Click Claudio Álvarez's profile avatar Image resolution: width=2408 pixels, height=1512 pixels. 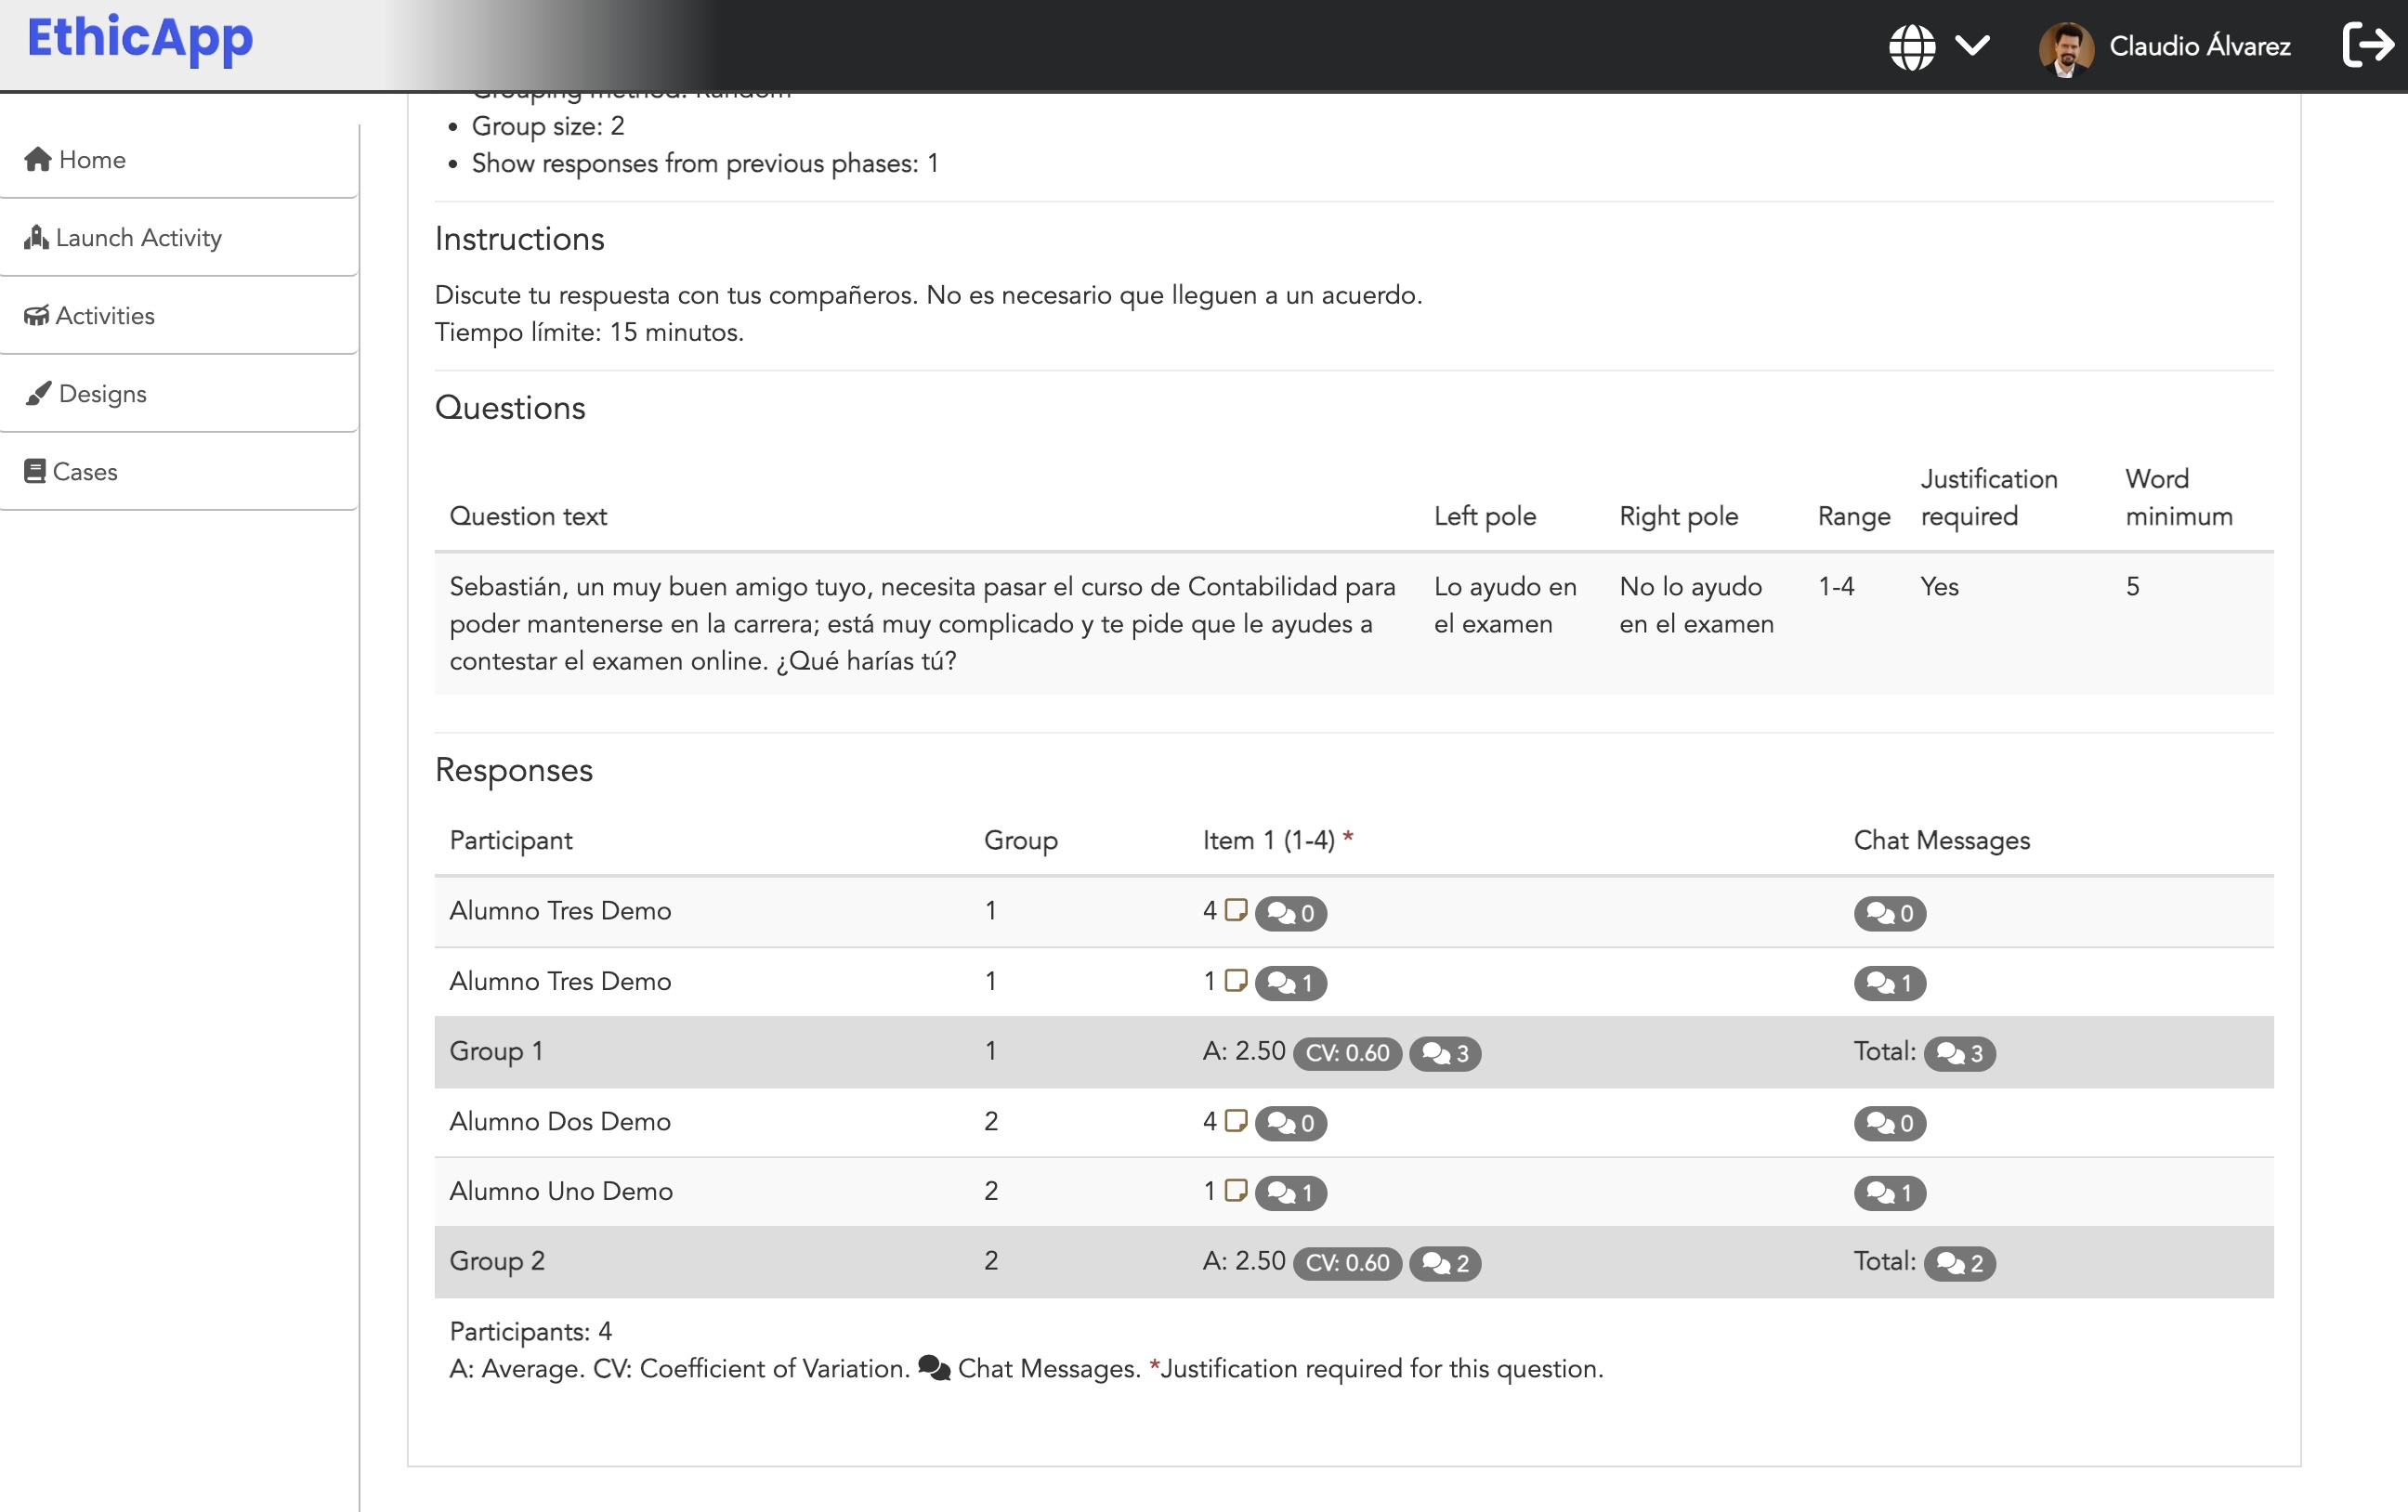point(2065,47)
